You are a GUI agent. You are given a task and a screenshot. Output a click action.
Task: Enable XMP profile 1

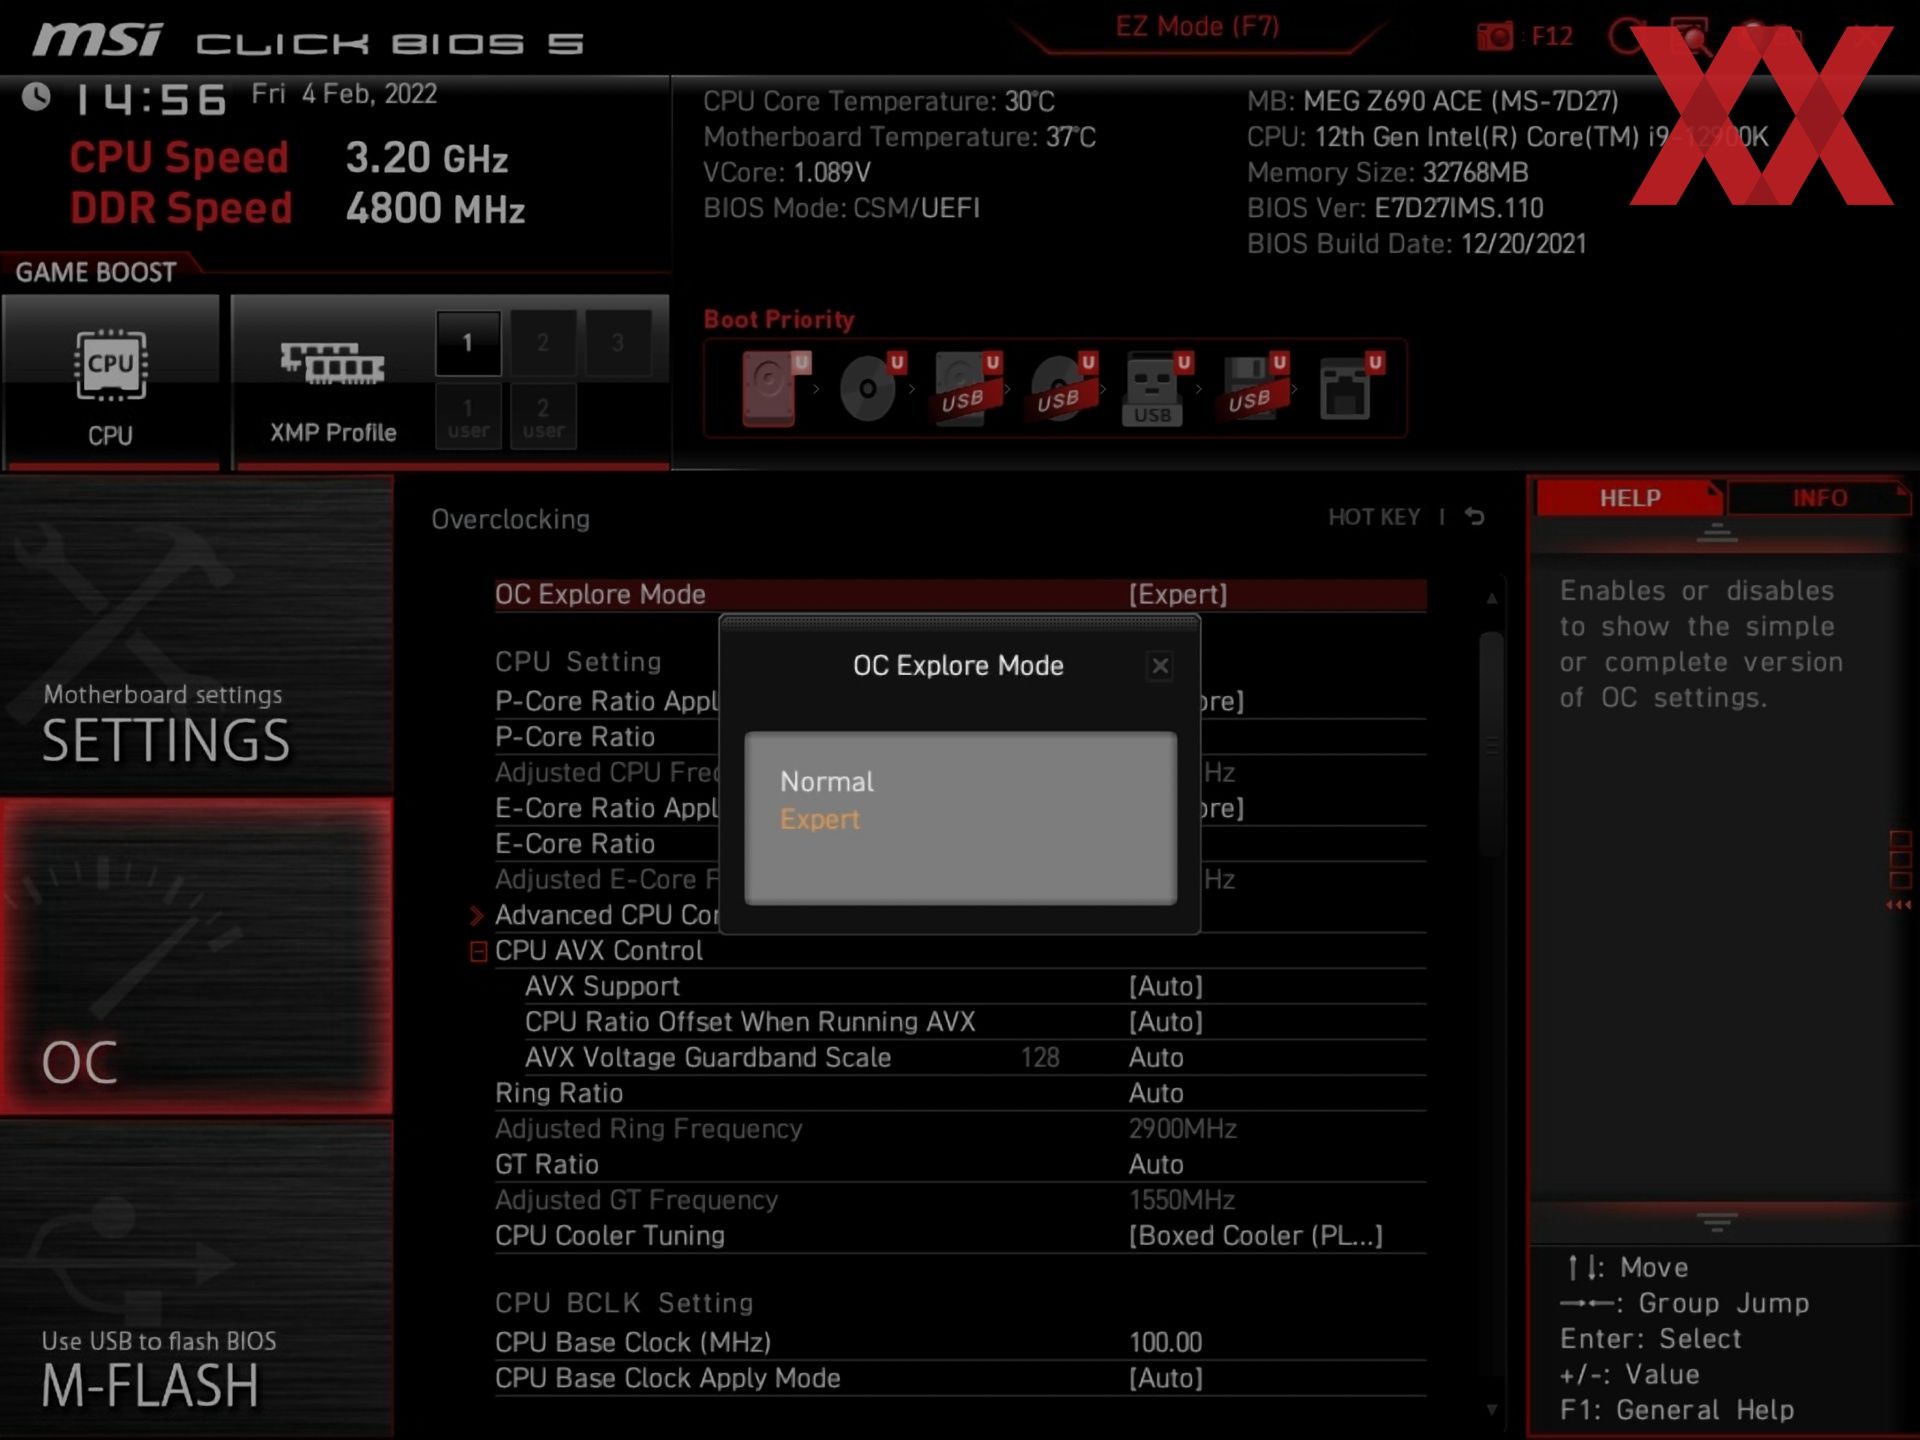coord(468,343)
